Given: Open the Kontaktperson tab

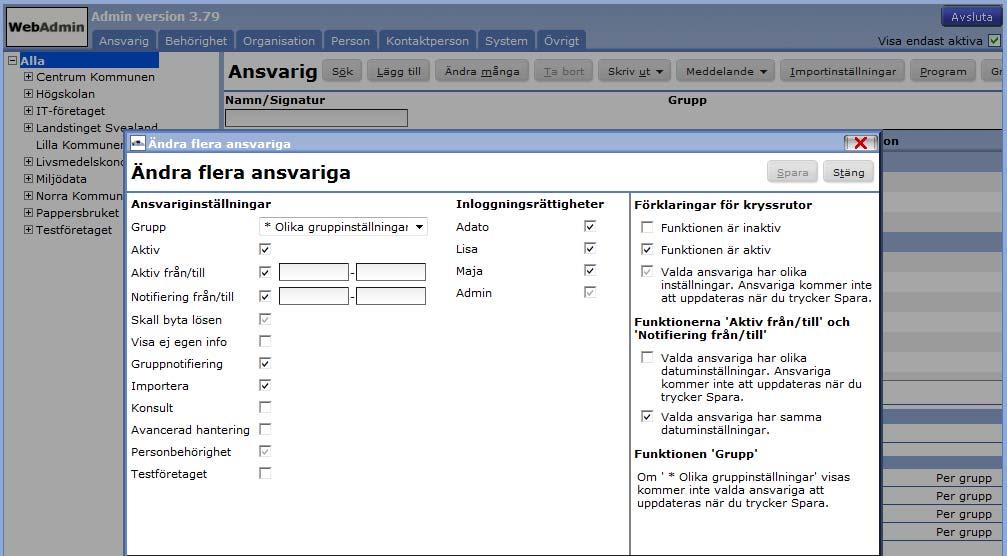Looking at the screenshot, I should click(x=427, y=40).
